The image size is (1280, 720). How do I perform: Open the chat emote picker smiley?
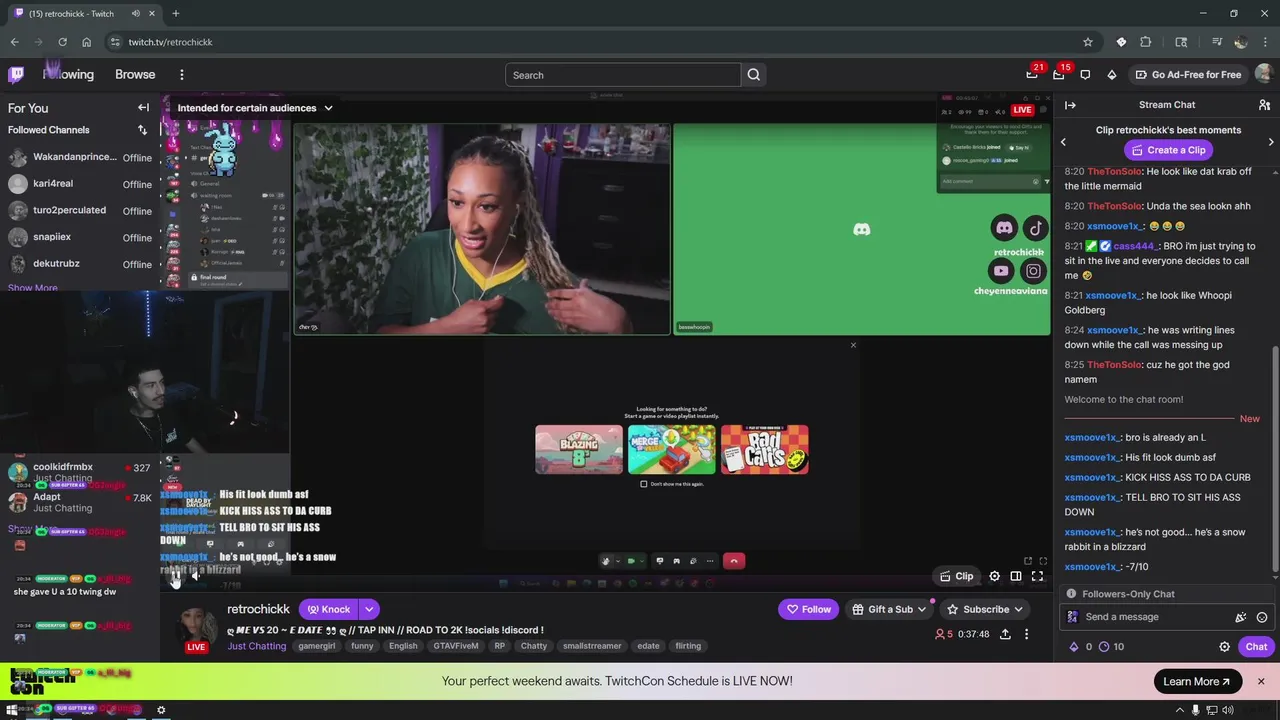pyautogui.click(x=1262, y=617)
